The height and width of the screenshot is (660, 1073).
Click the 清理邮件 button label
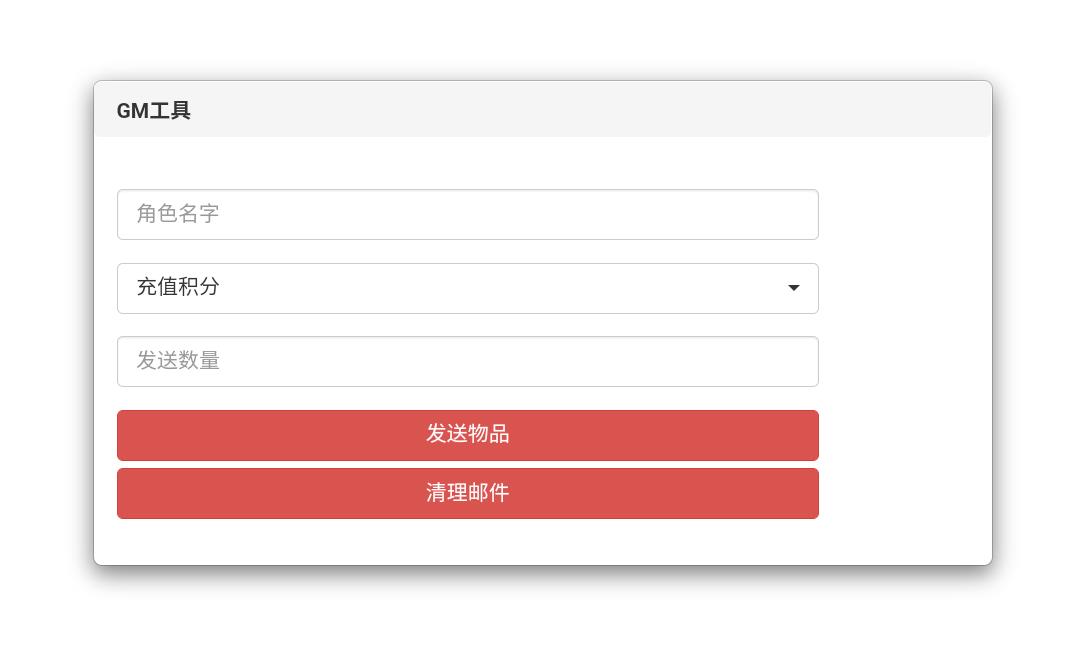(467, 493)
